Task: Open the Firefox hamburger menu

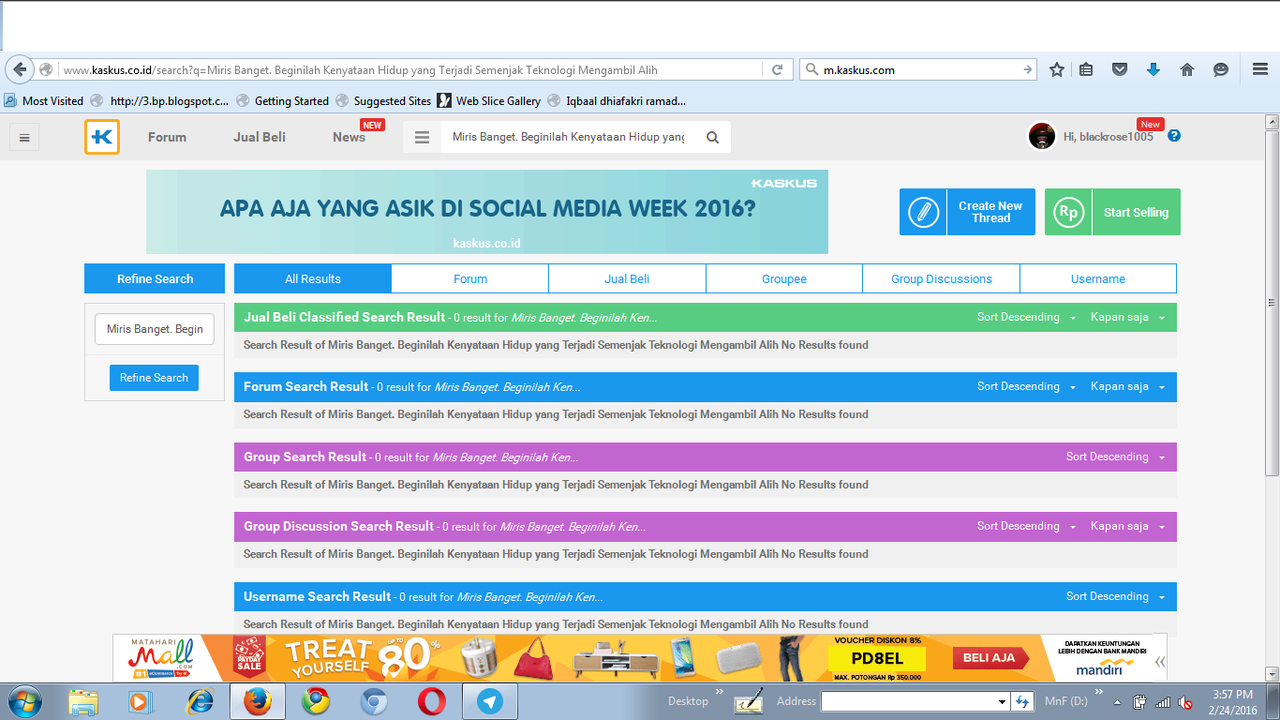Action: coord(1260,70)
